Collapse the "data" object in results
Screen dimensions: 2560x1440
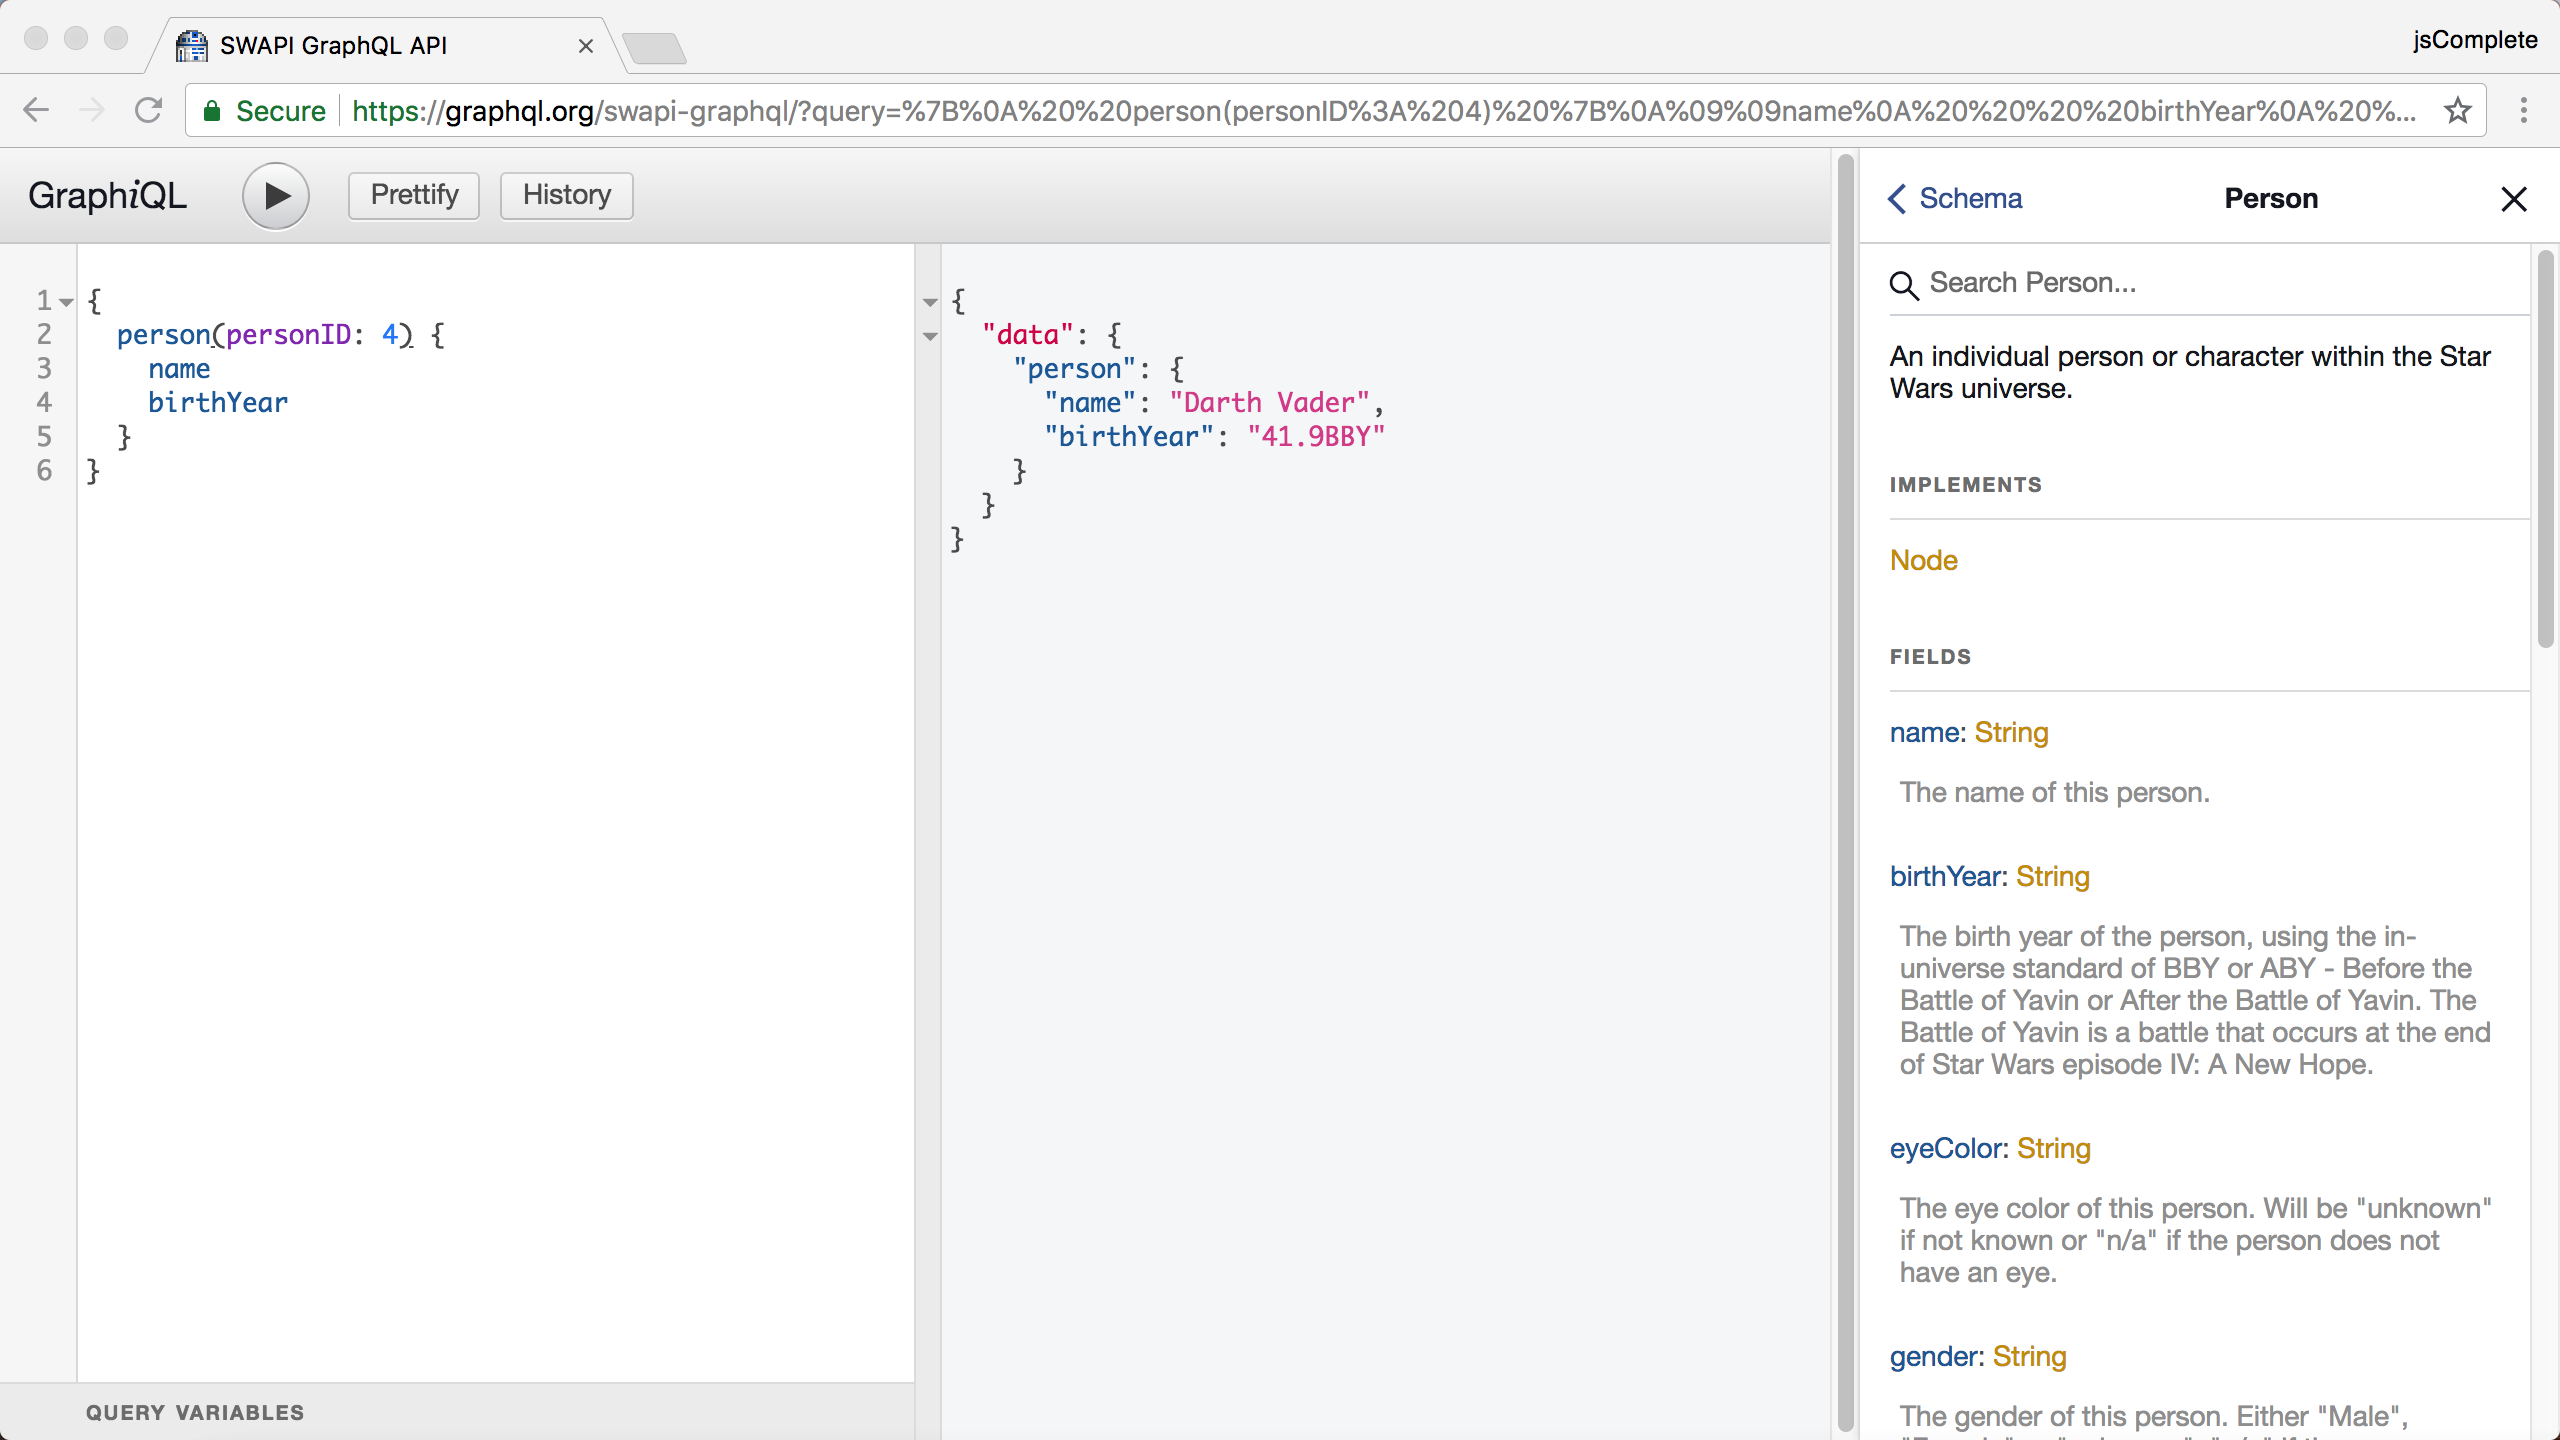coord(930,336)
